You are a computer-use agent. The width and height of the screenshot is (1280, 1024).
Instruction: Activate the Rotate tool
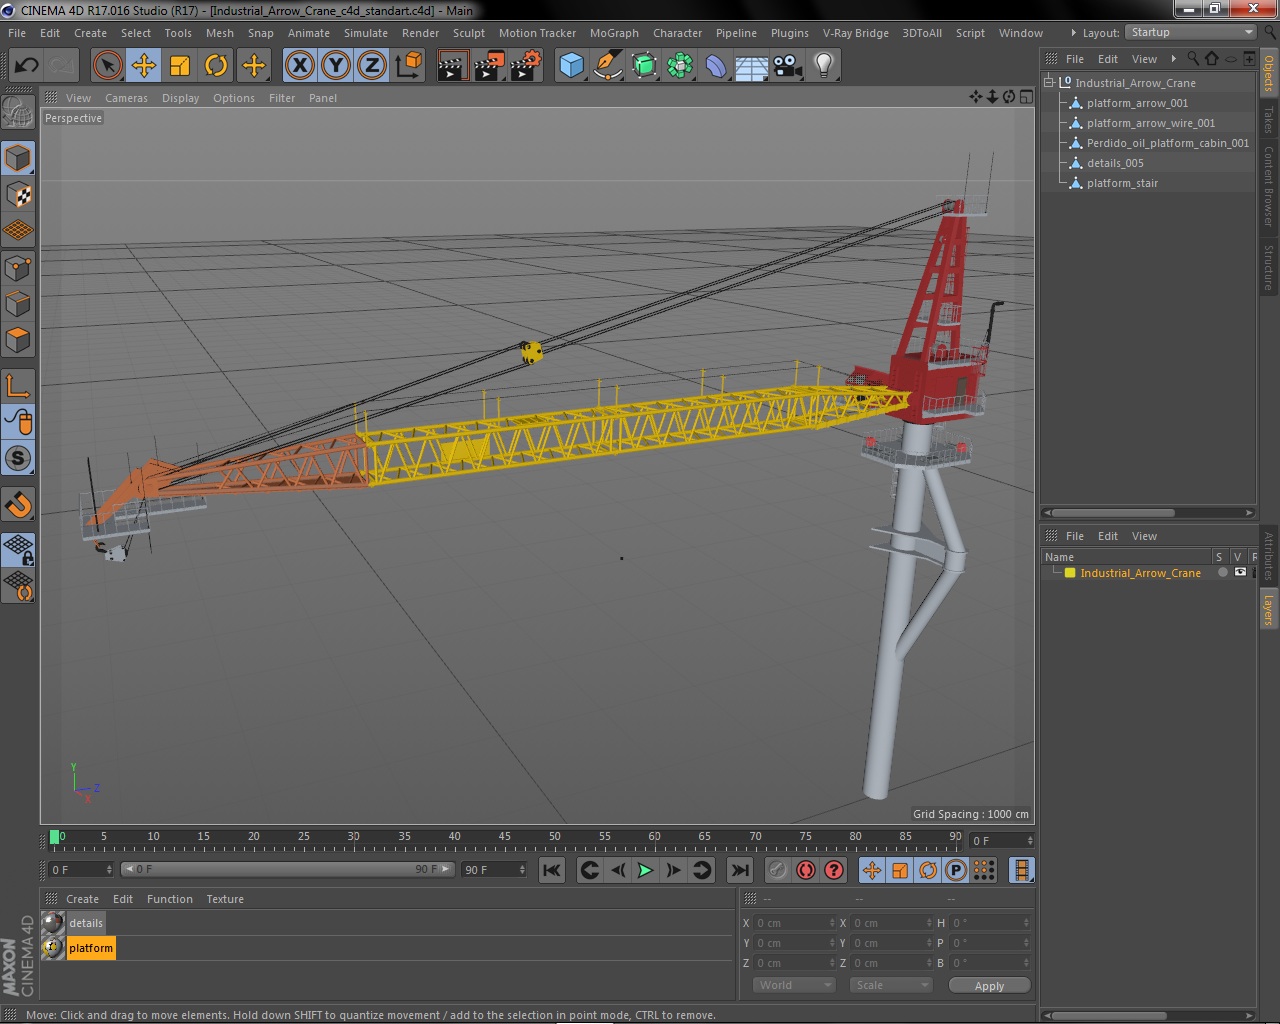pos(216,66)
